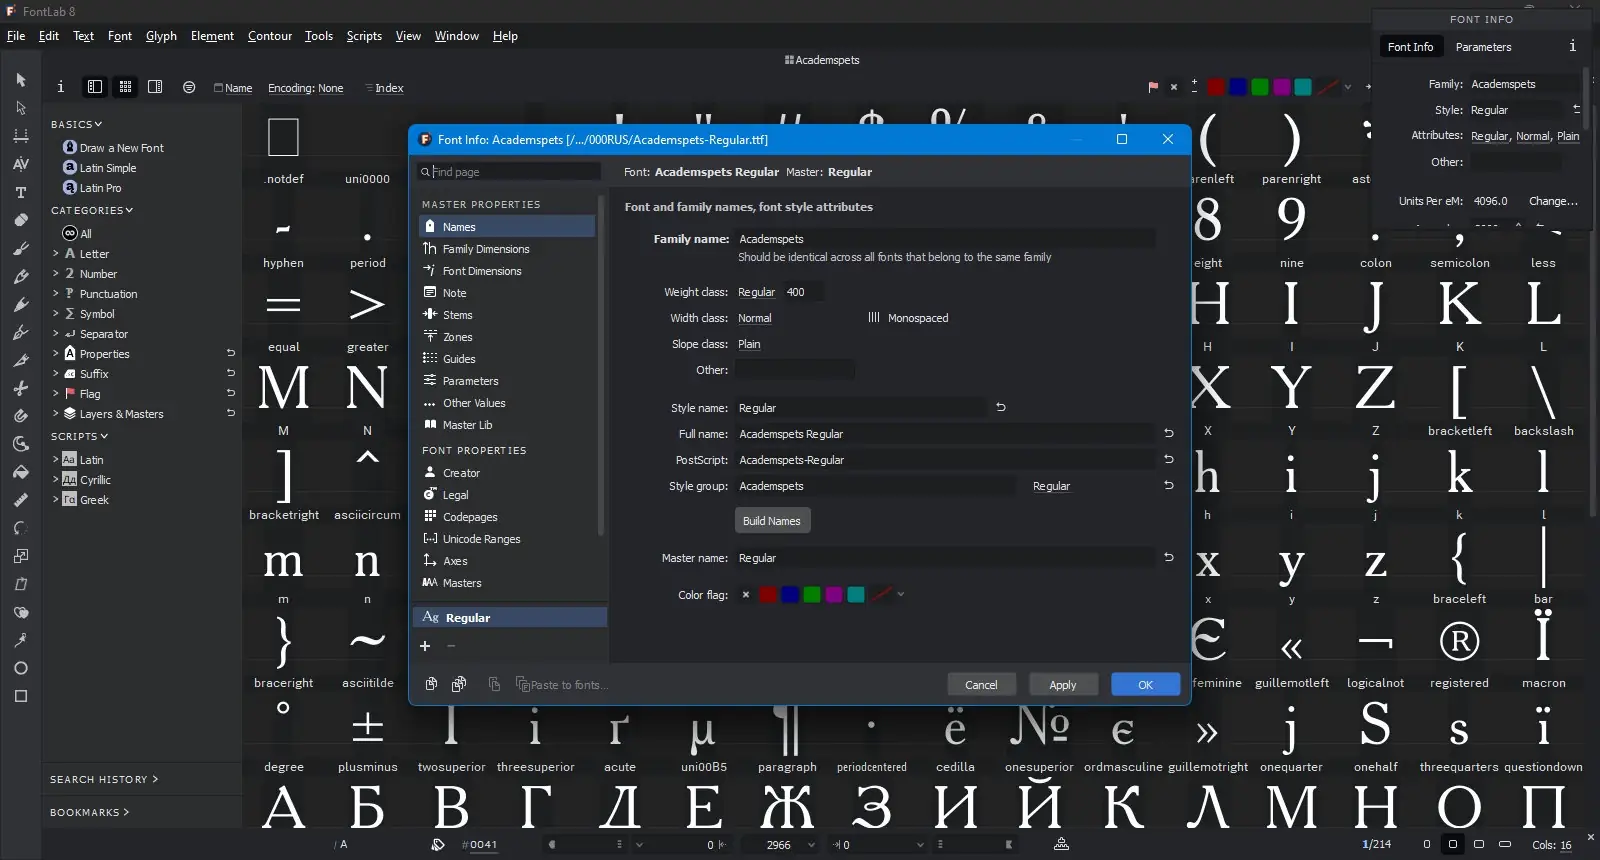The image size is (1600, 860).
Task: Toggle the glyph cells grid view
Action: click(x=125, y=87)
